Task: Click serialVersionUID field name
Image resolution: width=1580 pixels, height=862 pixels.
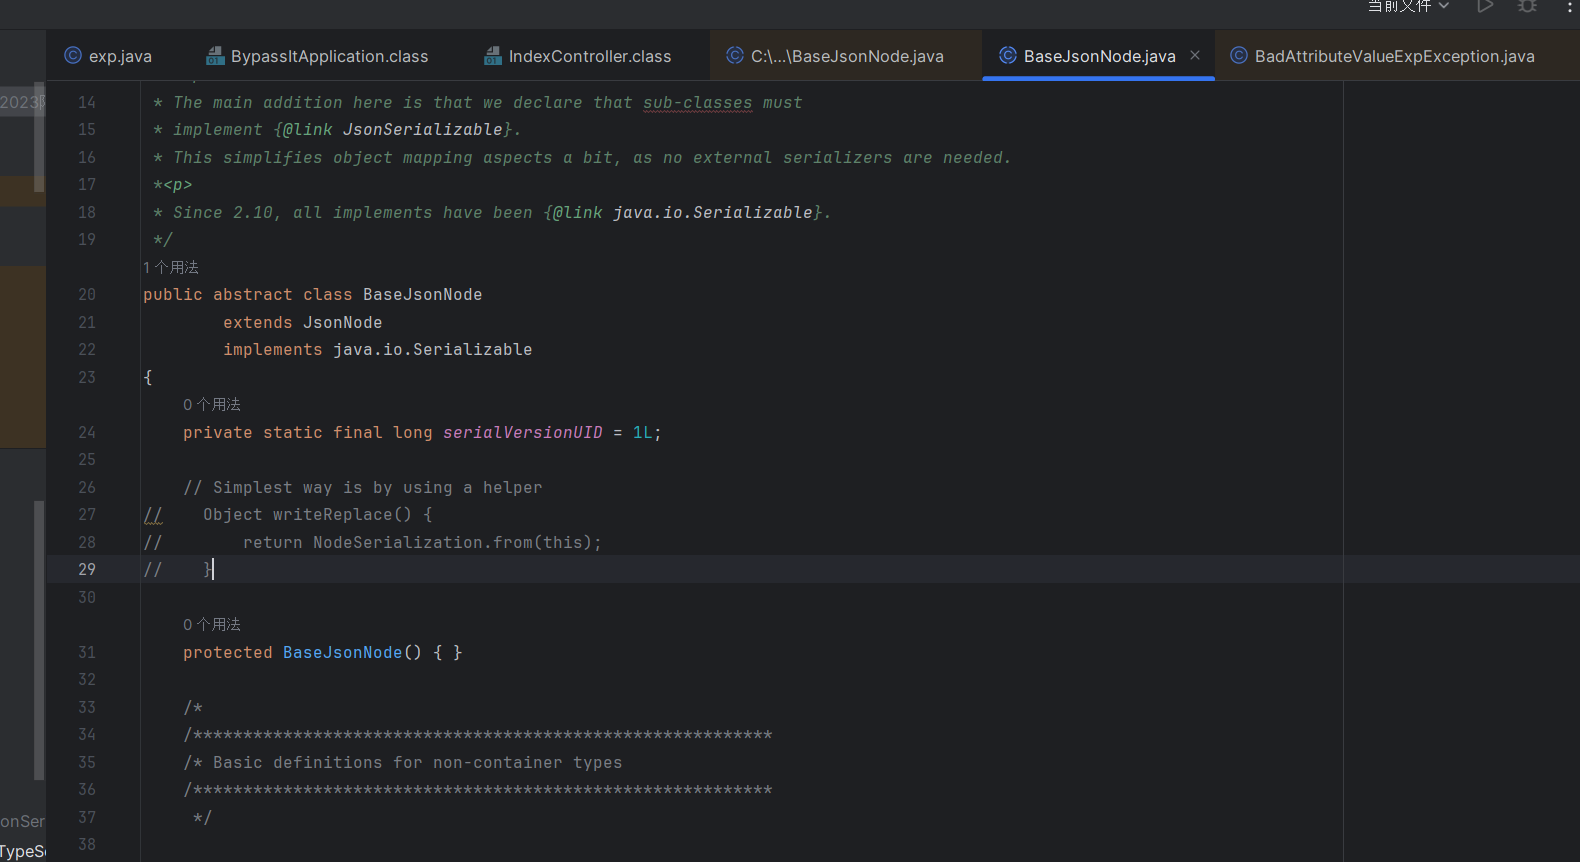Action: click(523, 432)
